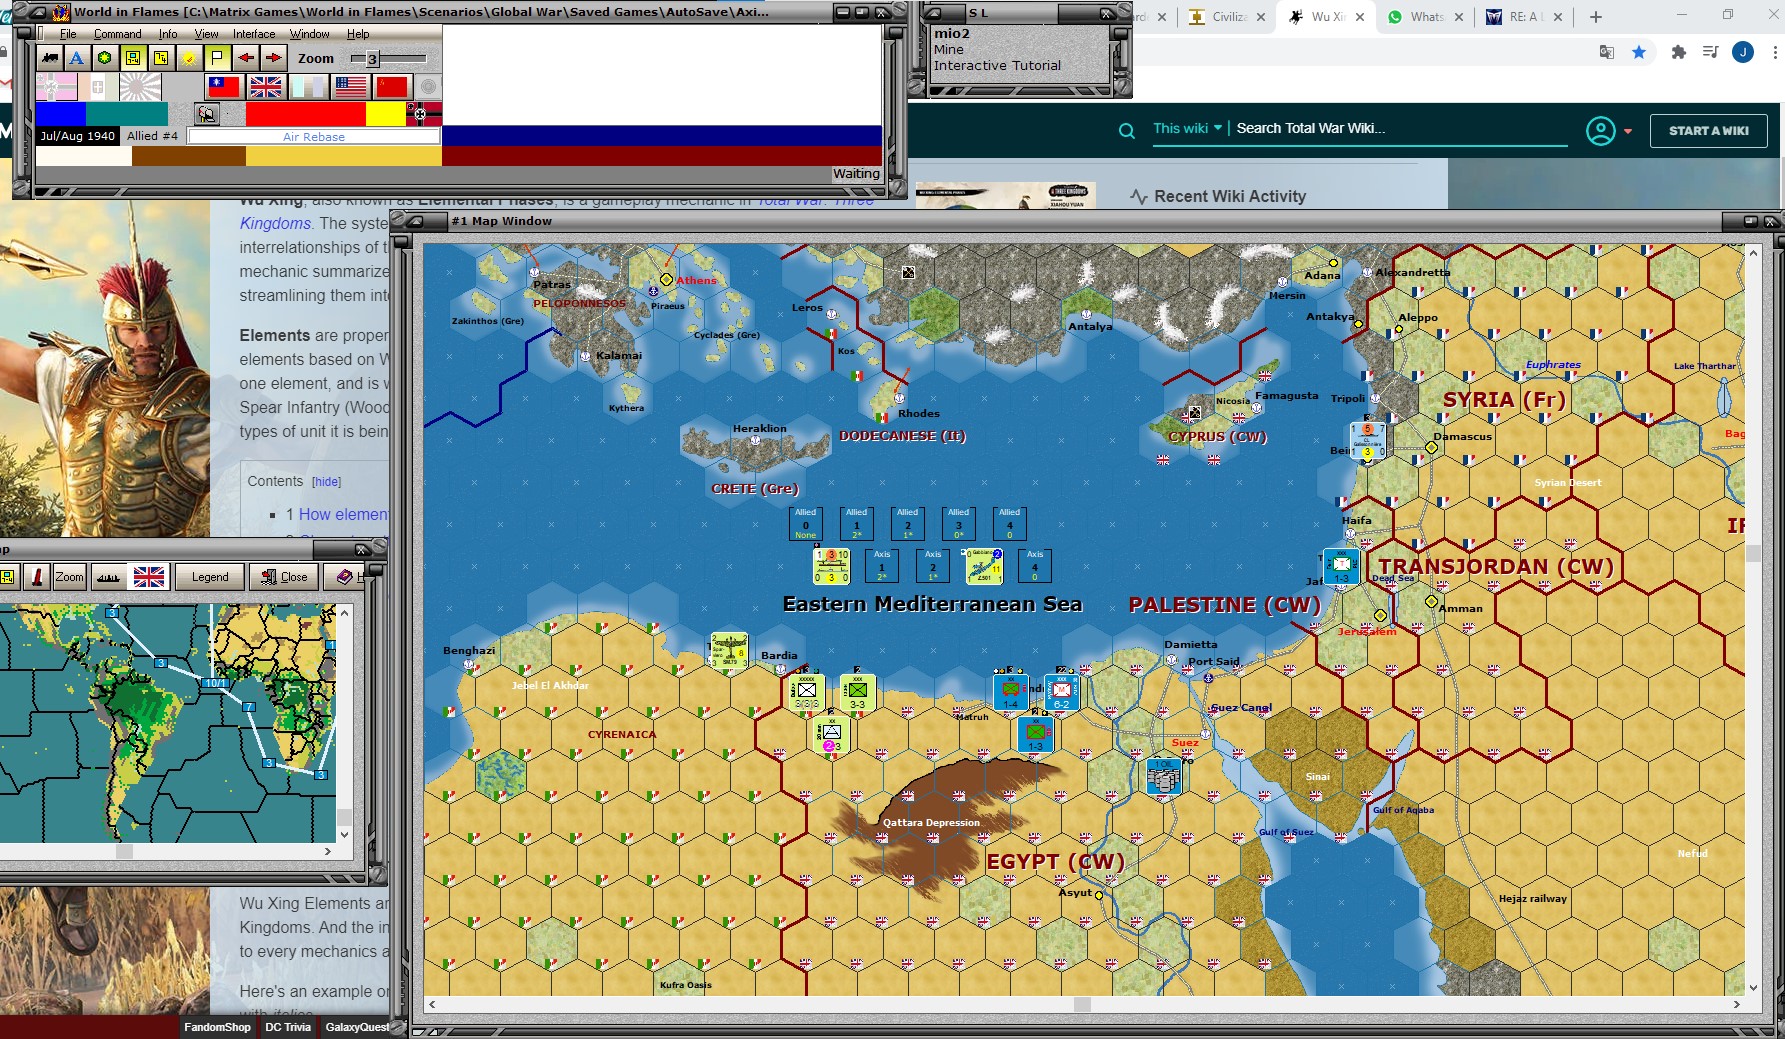Open the File menu
The height and width of the screenshot is (1039, 1785).
pos(68,34)
